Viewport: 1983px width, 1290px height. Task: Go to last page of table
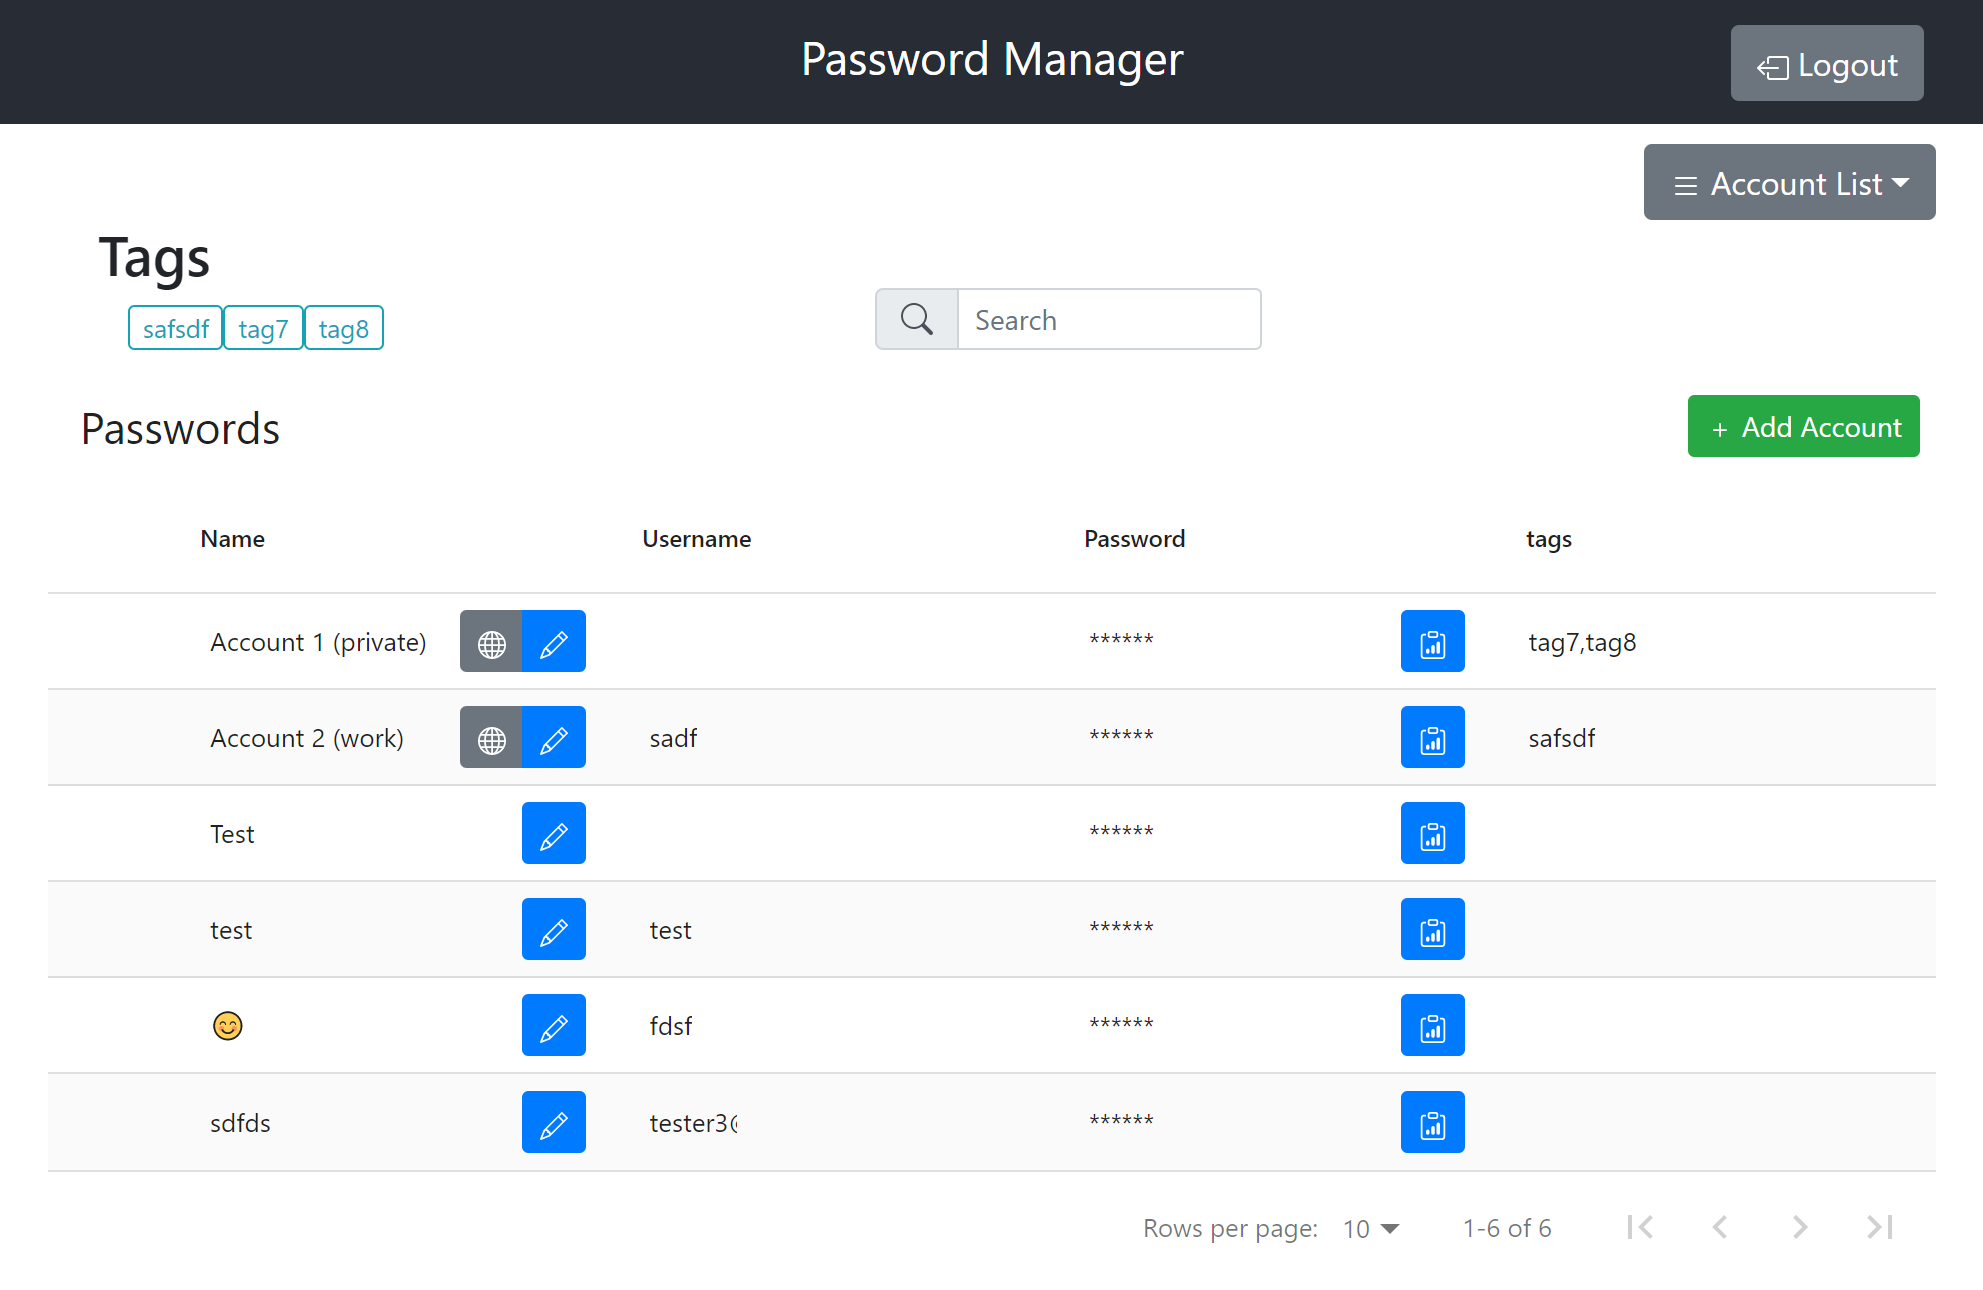pos(1880,1227)
